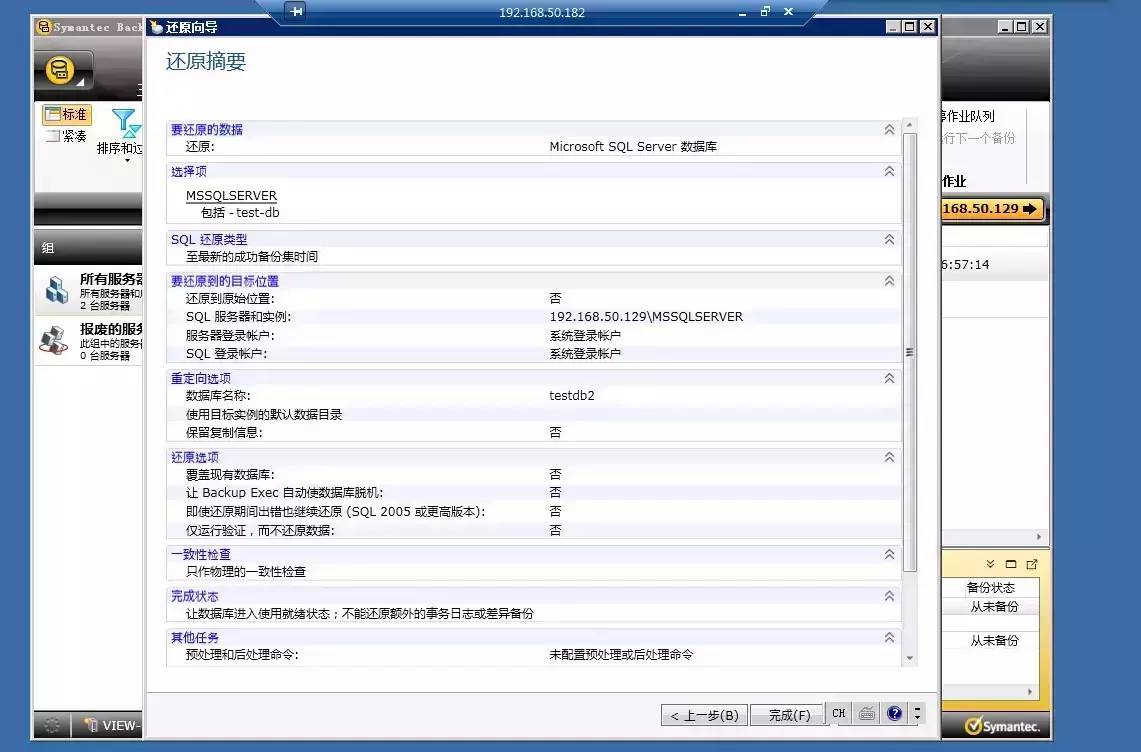Viewport: 1141px width, 752px height.
Task: Click the 192.168.50.129\MSSQLSERVER value
Action: click(646, 317)
